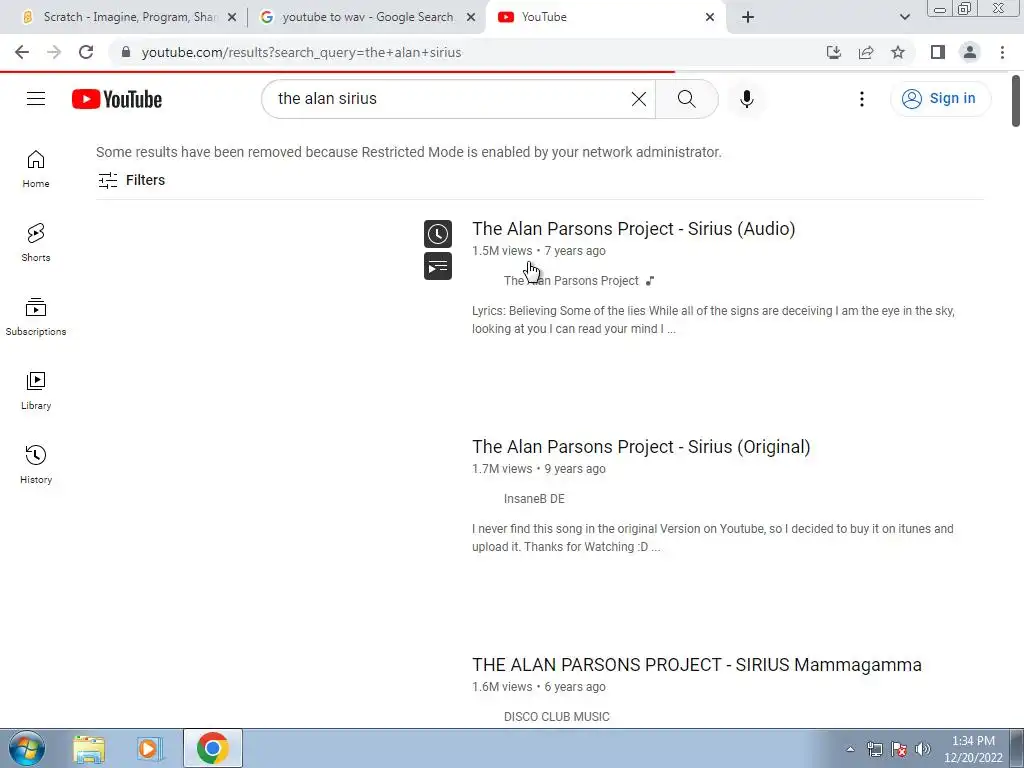Viewport: 1024px width, 768px height.
Task: Open InsaneB DE channel
Action: click(x=534, y=499)
